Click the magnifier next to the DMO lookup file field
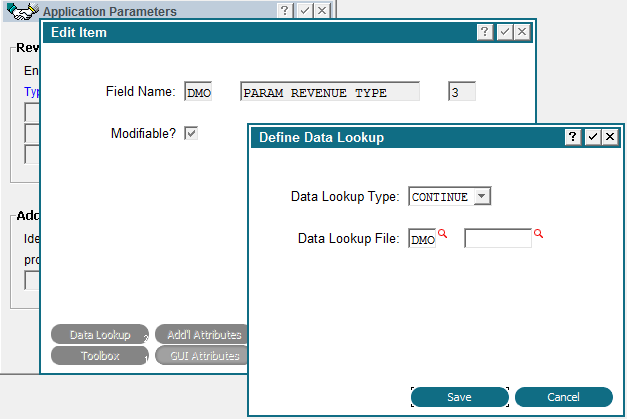The height and width of the screenshot is (419, 627). point(442,233)
